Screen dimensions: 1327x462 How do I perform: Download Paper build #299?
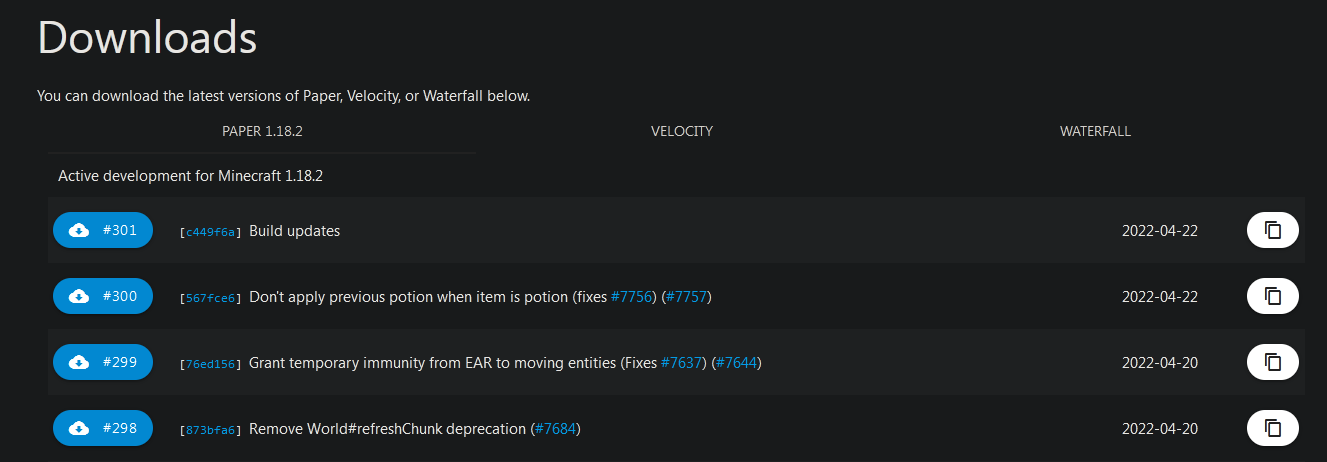(x=102, y=362)
